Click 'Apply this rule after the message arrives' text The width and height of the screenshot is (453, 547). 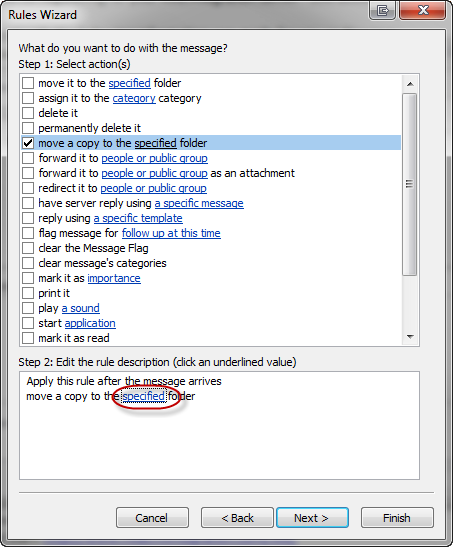click(x=124, y=381)
